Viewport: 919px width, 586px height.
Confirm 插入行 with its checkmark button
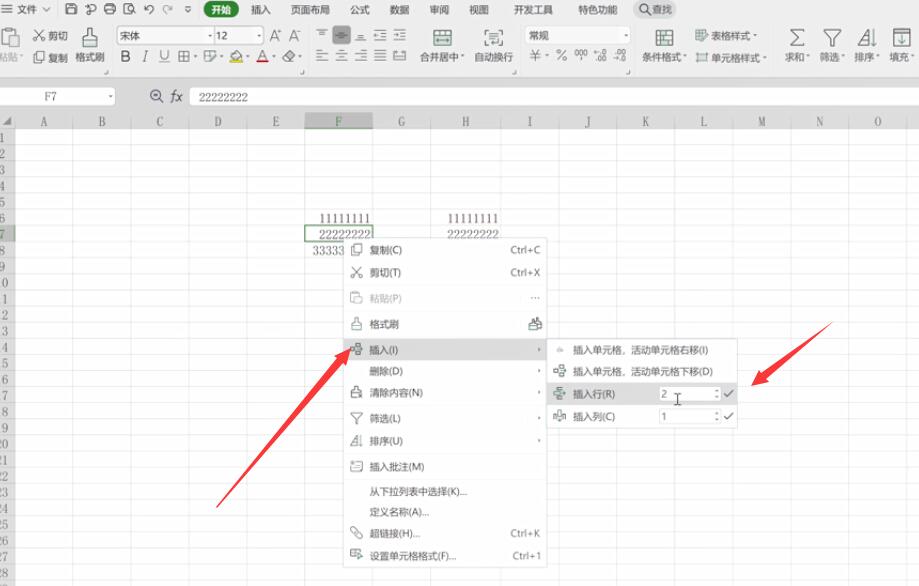729,394
